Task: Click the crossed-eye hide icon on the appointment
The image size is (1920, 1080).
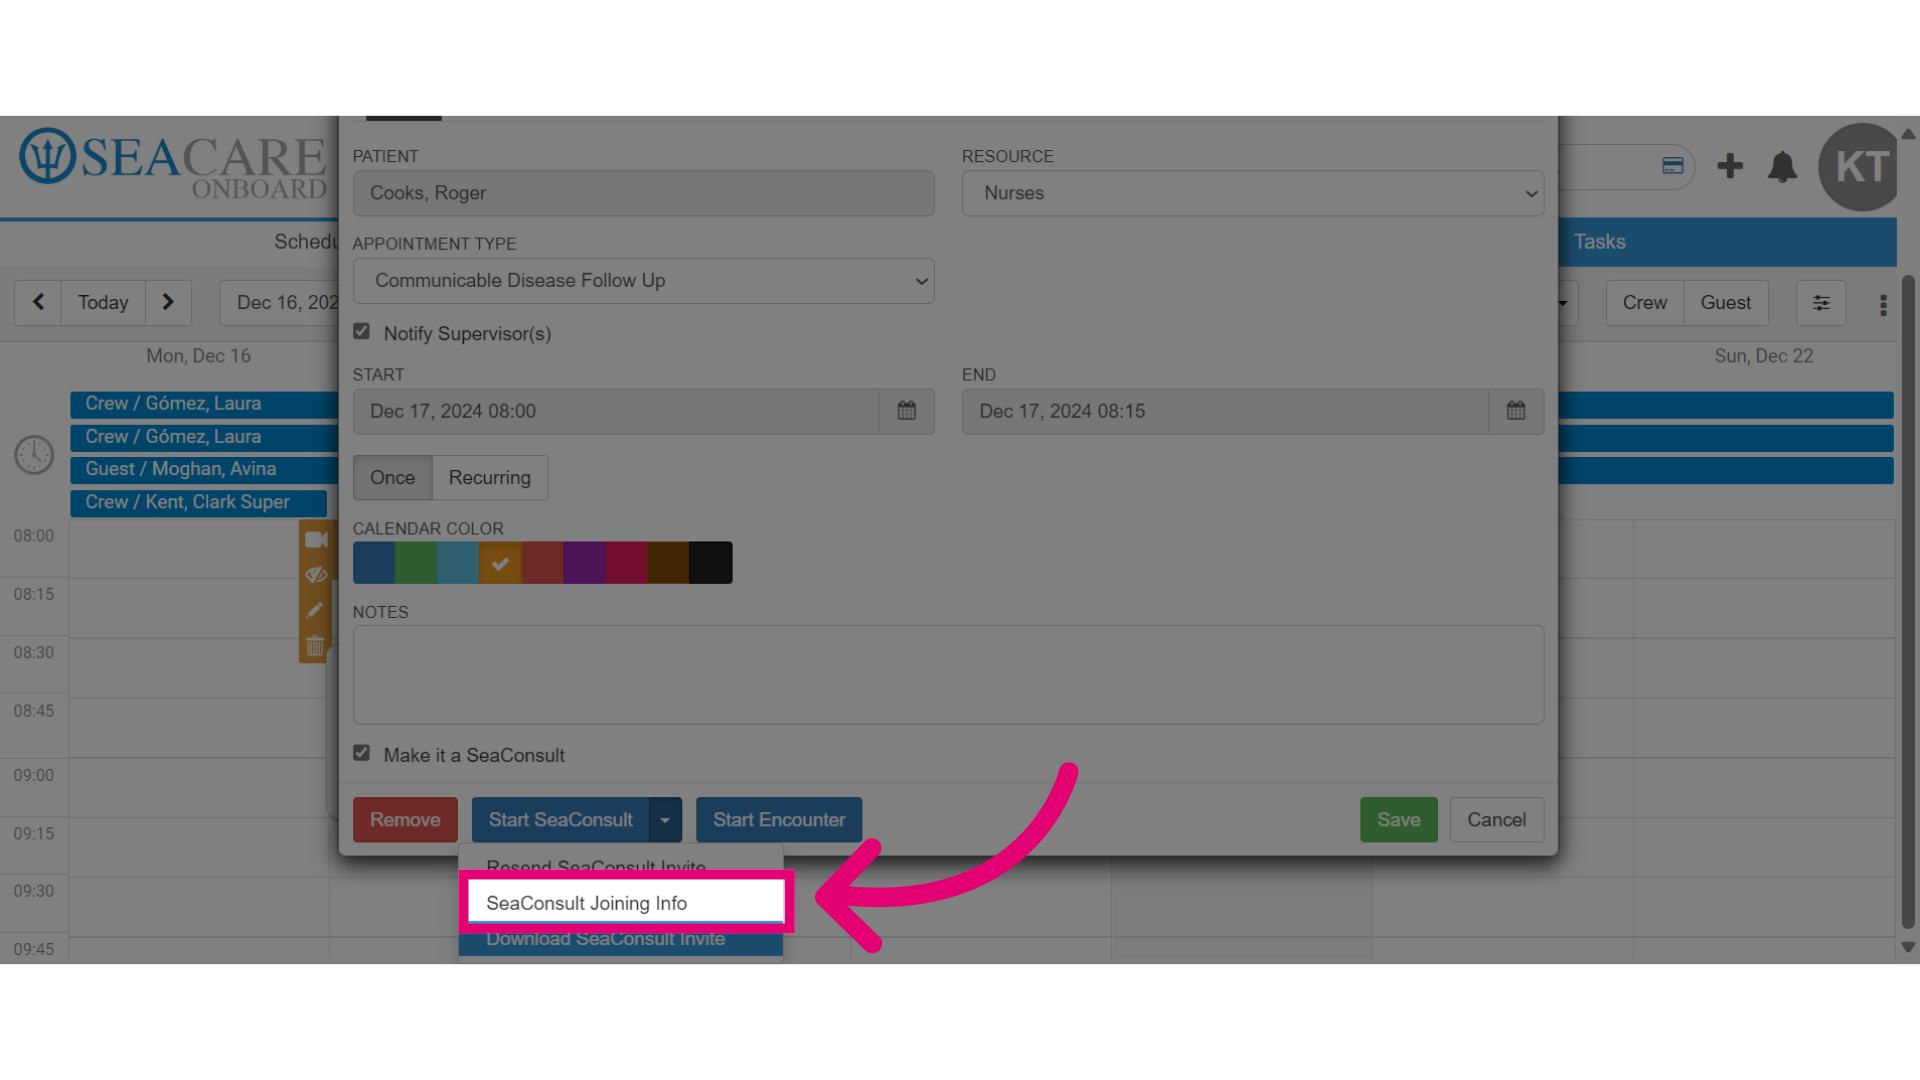Action: click(316, 575)
